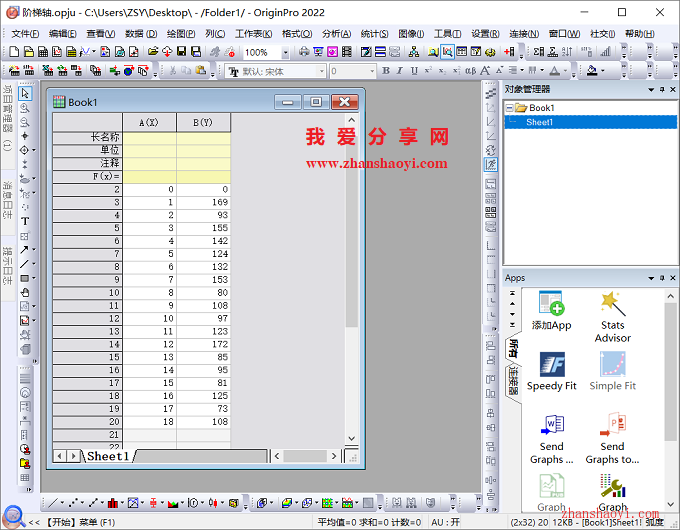
Task: Switch to the Sheet1 worksheet tab
Action: (108, 456)
